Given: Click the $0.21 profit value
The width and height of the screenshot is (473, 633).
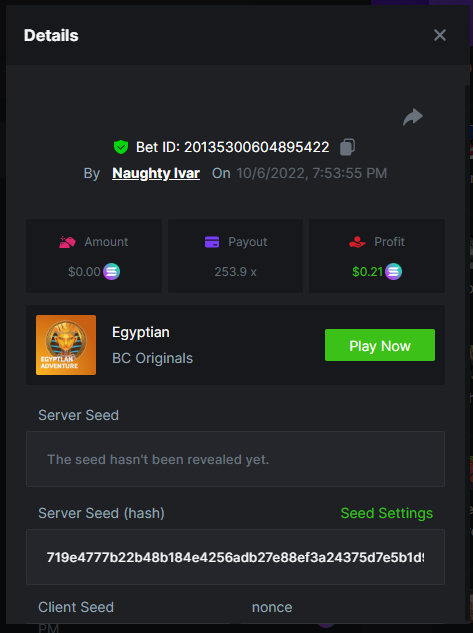Looking at the screenshot, I should [367, 272].
